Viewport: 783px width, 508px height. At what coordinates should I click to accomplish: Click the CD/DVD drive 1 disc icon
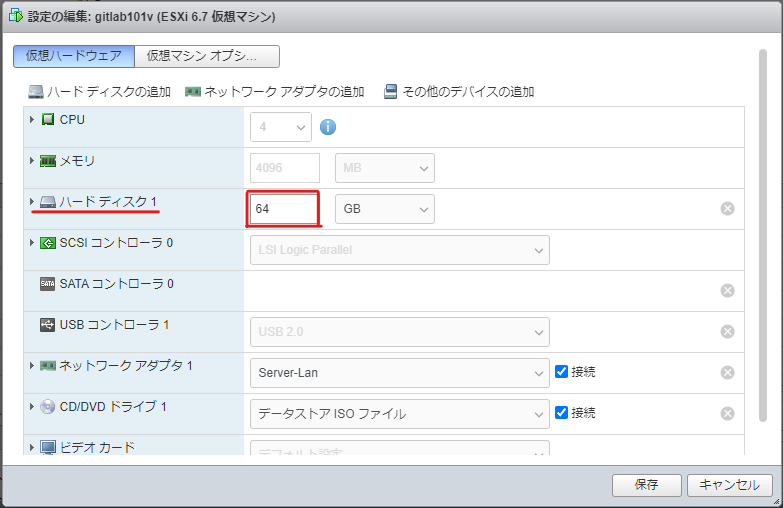tap(47, 407)
